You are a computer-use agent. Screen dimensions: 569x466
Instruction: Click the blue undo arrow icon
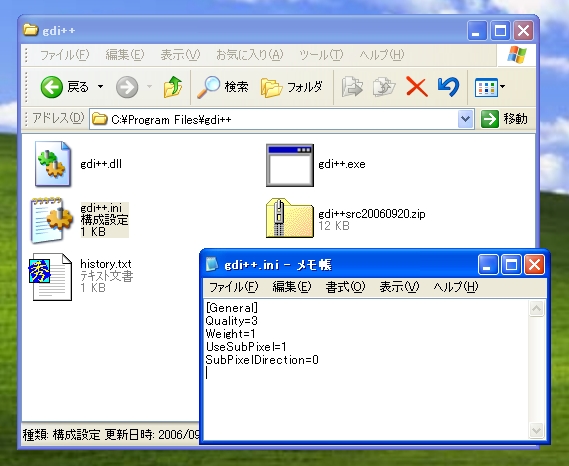pos(449,87)
